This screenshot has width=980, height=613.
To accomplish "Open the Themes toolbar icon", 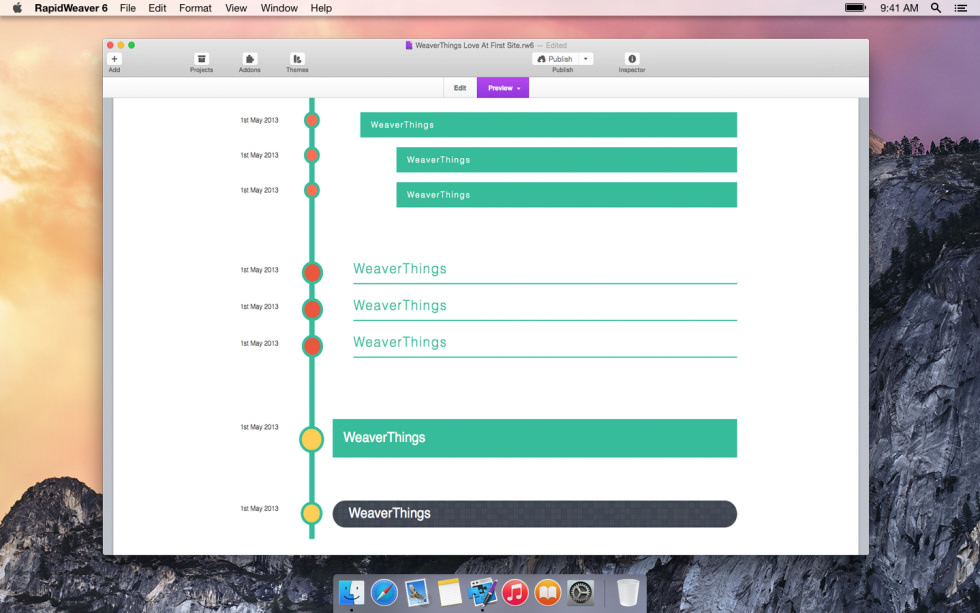I will coord(297,59).
